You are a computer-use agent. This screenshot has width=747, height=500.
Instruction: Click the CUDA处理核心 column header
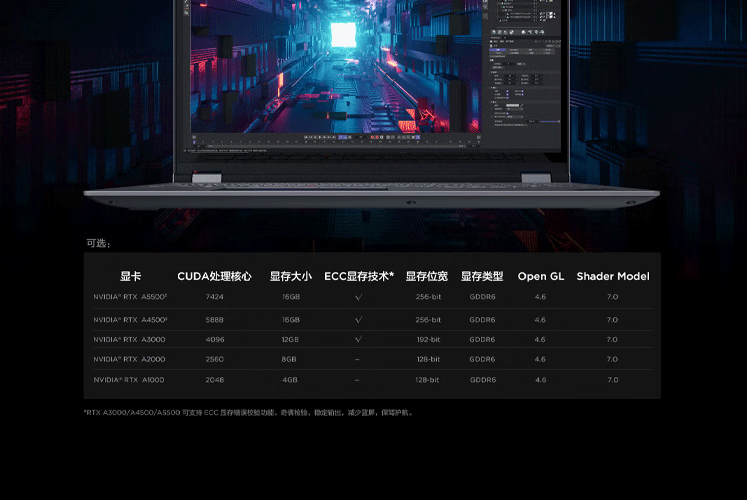pyautogui.click(x=214, y=276)
